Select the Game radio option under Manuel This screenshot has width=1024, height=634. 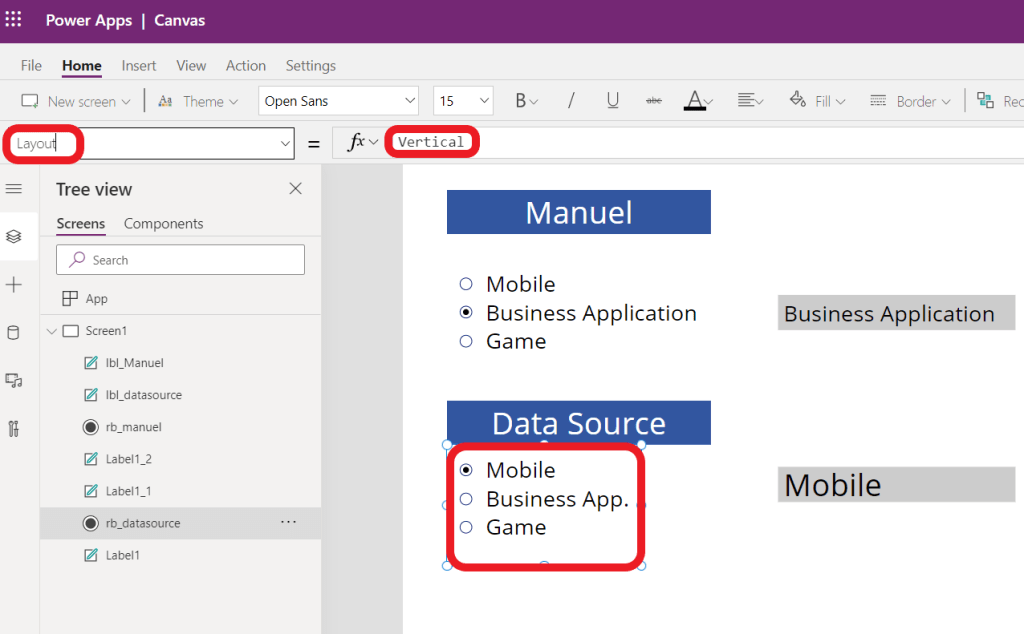tap(466, 341)
